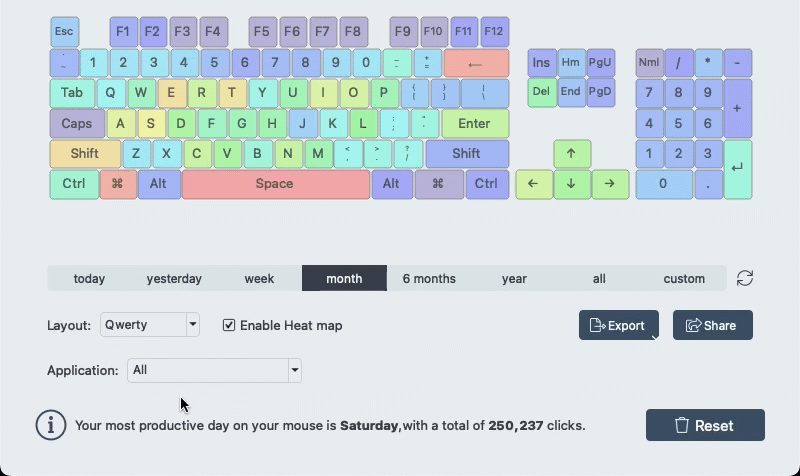Expand the Application dropdown set to All
This screenshot has width=800, height=476.
point(214,370)
